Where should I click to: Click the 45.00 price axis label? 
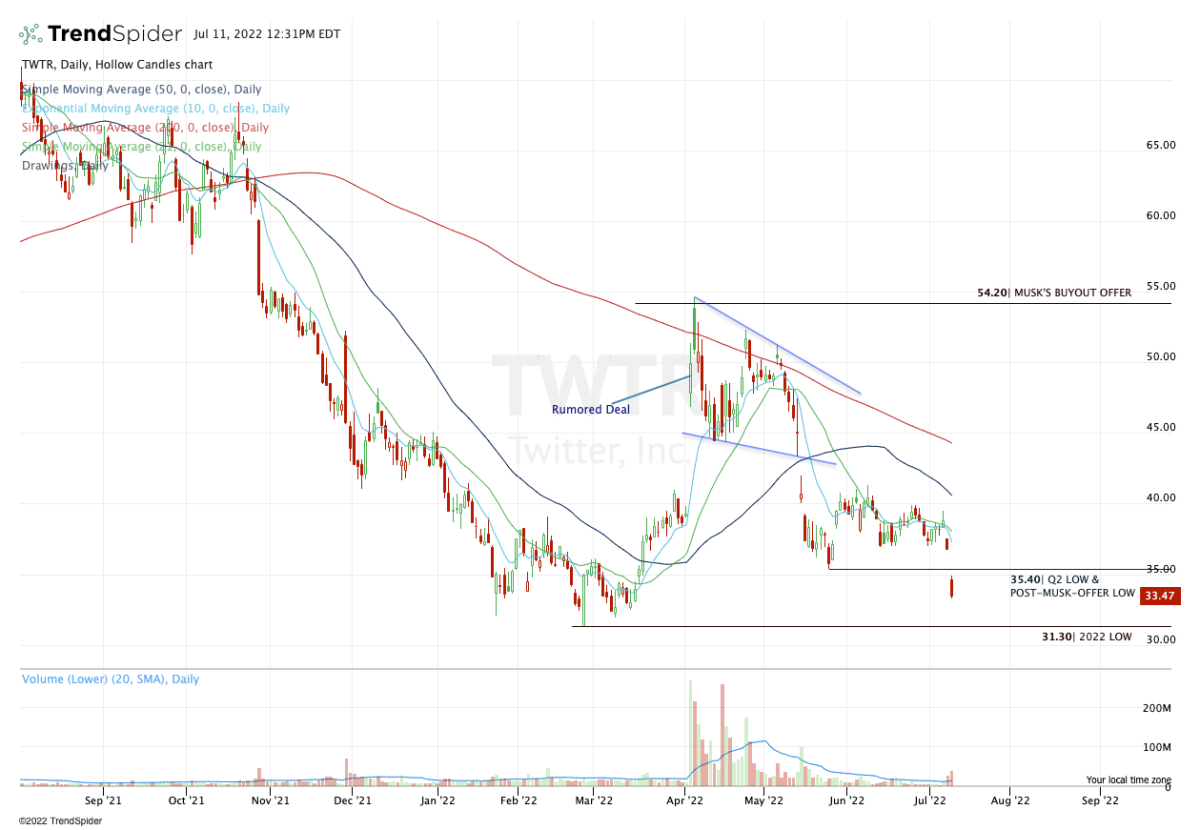click(1161, 428)
